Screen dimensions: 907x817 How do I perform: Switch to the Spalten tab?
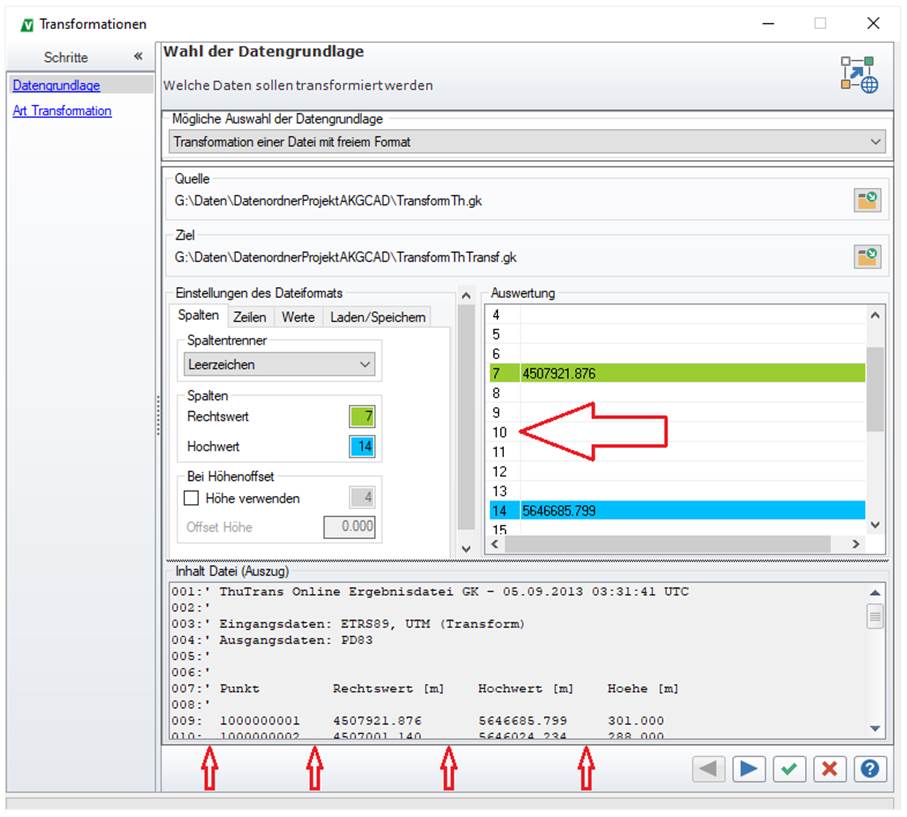click(x=198, y=315)
